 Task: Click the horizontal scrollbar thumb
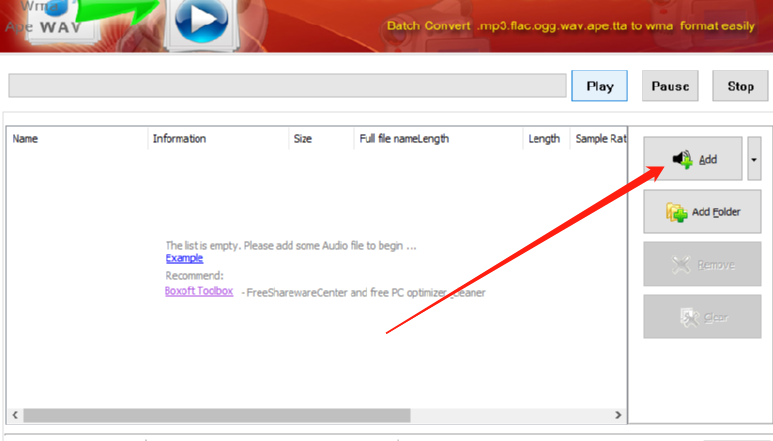click(x=217, y=415)
